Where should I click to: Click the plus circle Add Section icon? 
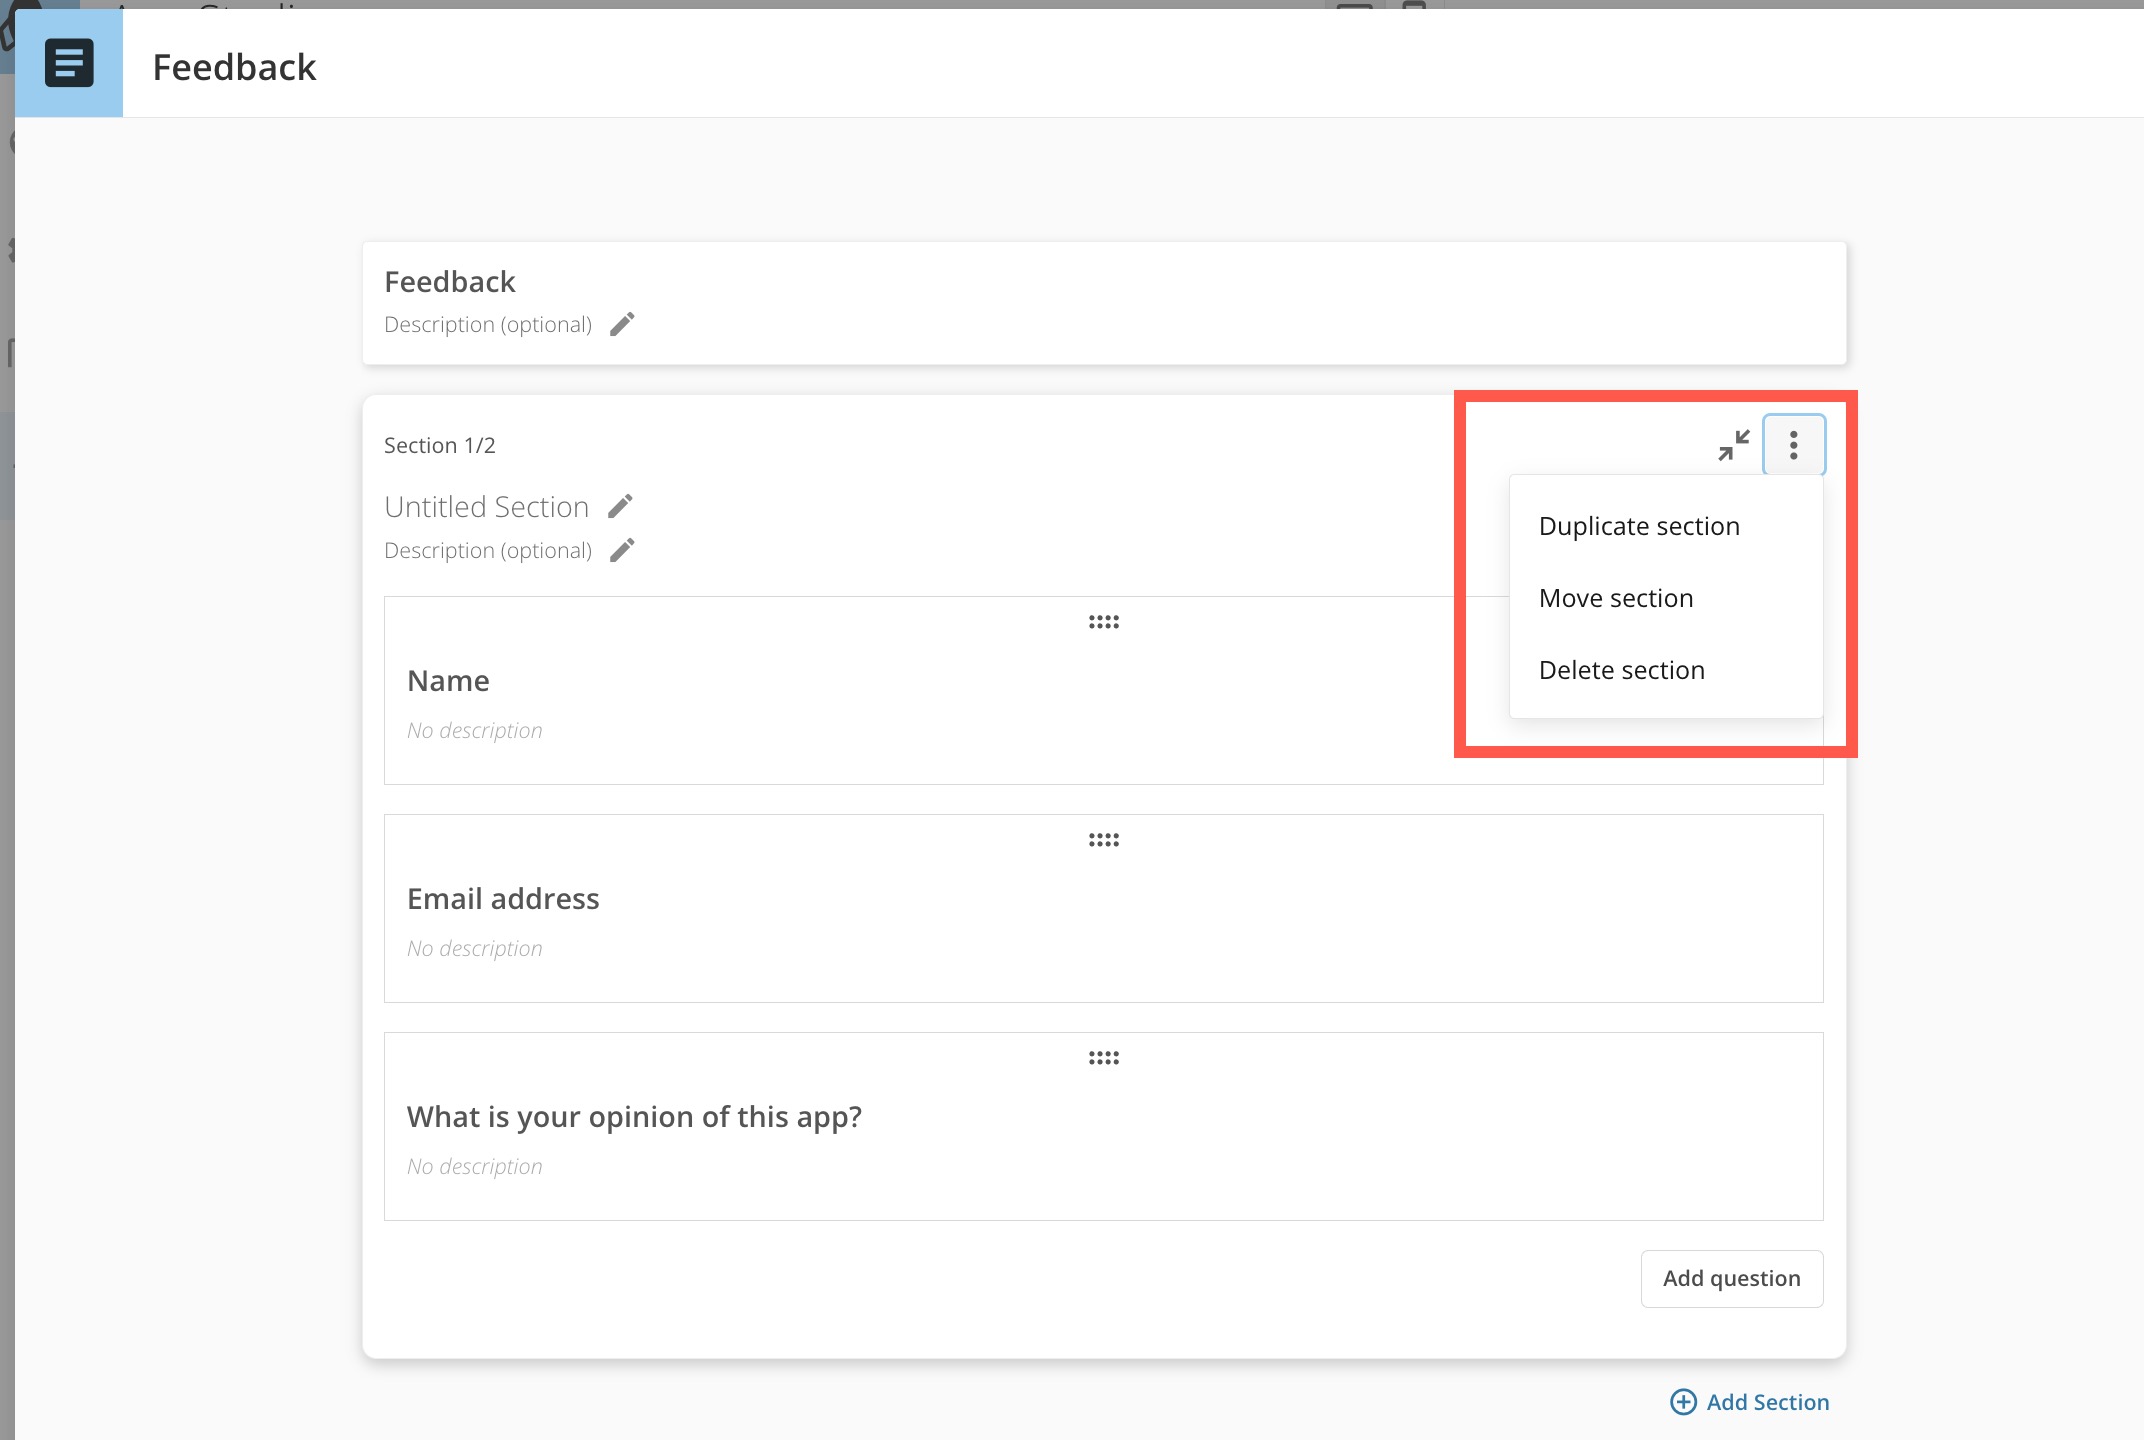click(1683, 1402)
